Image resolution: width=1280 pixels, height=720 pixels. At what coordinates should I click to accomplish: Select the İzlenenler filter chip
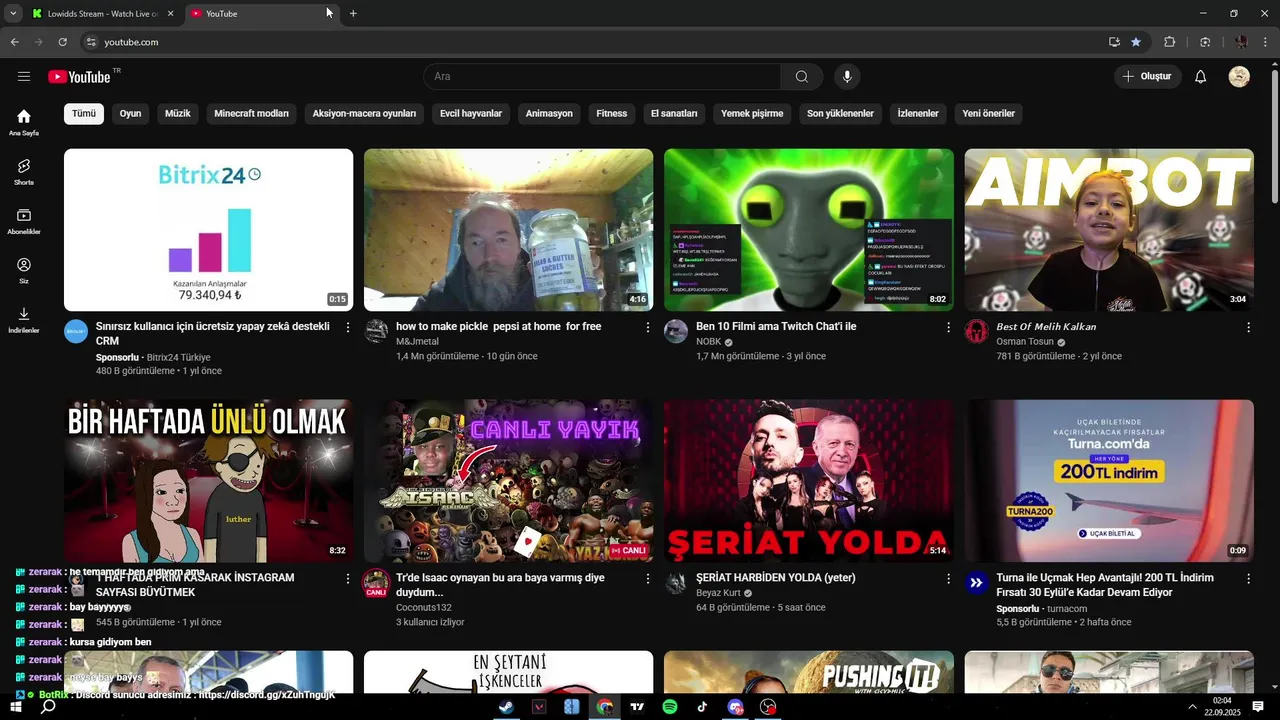click(918, 114)
